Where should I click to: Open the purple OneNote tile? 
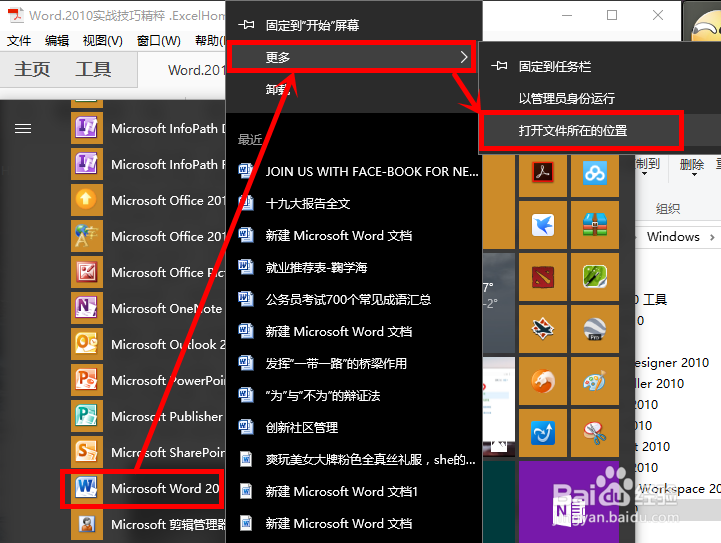569,502
